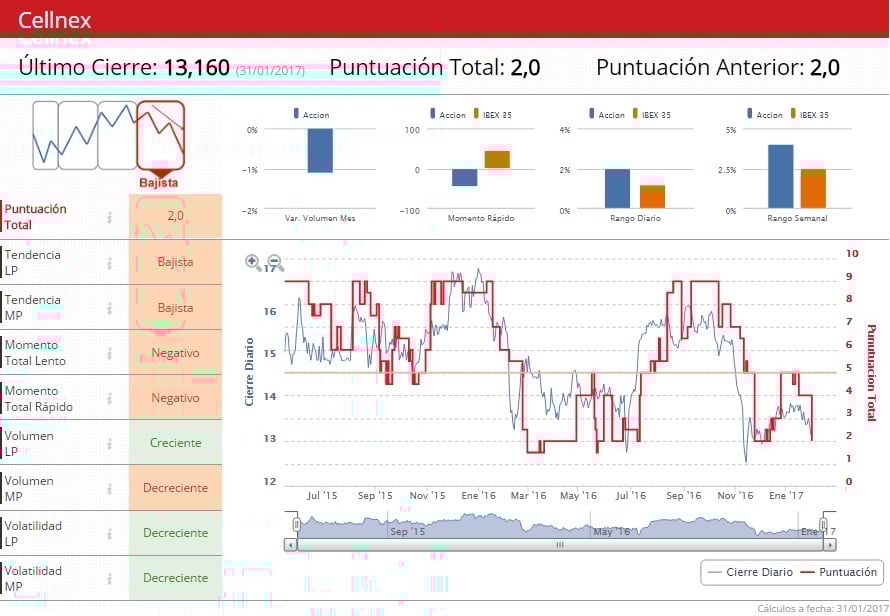
Task: Select the first trend pattern thumbnail
Action: click(45, 135)
